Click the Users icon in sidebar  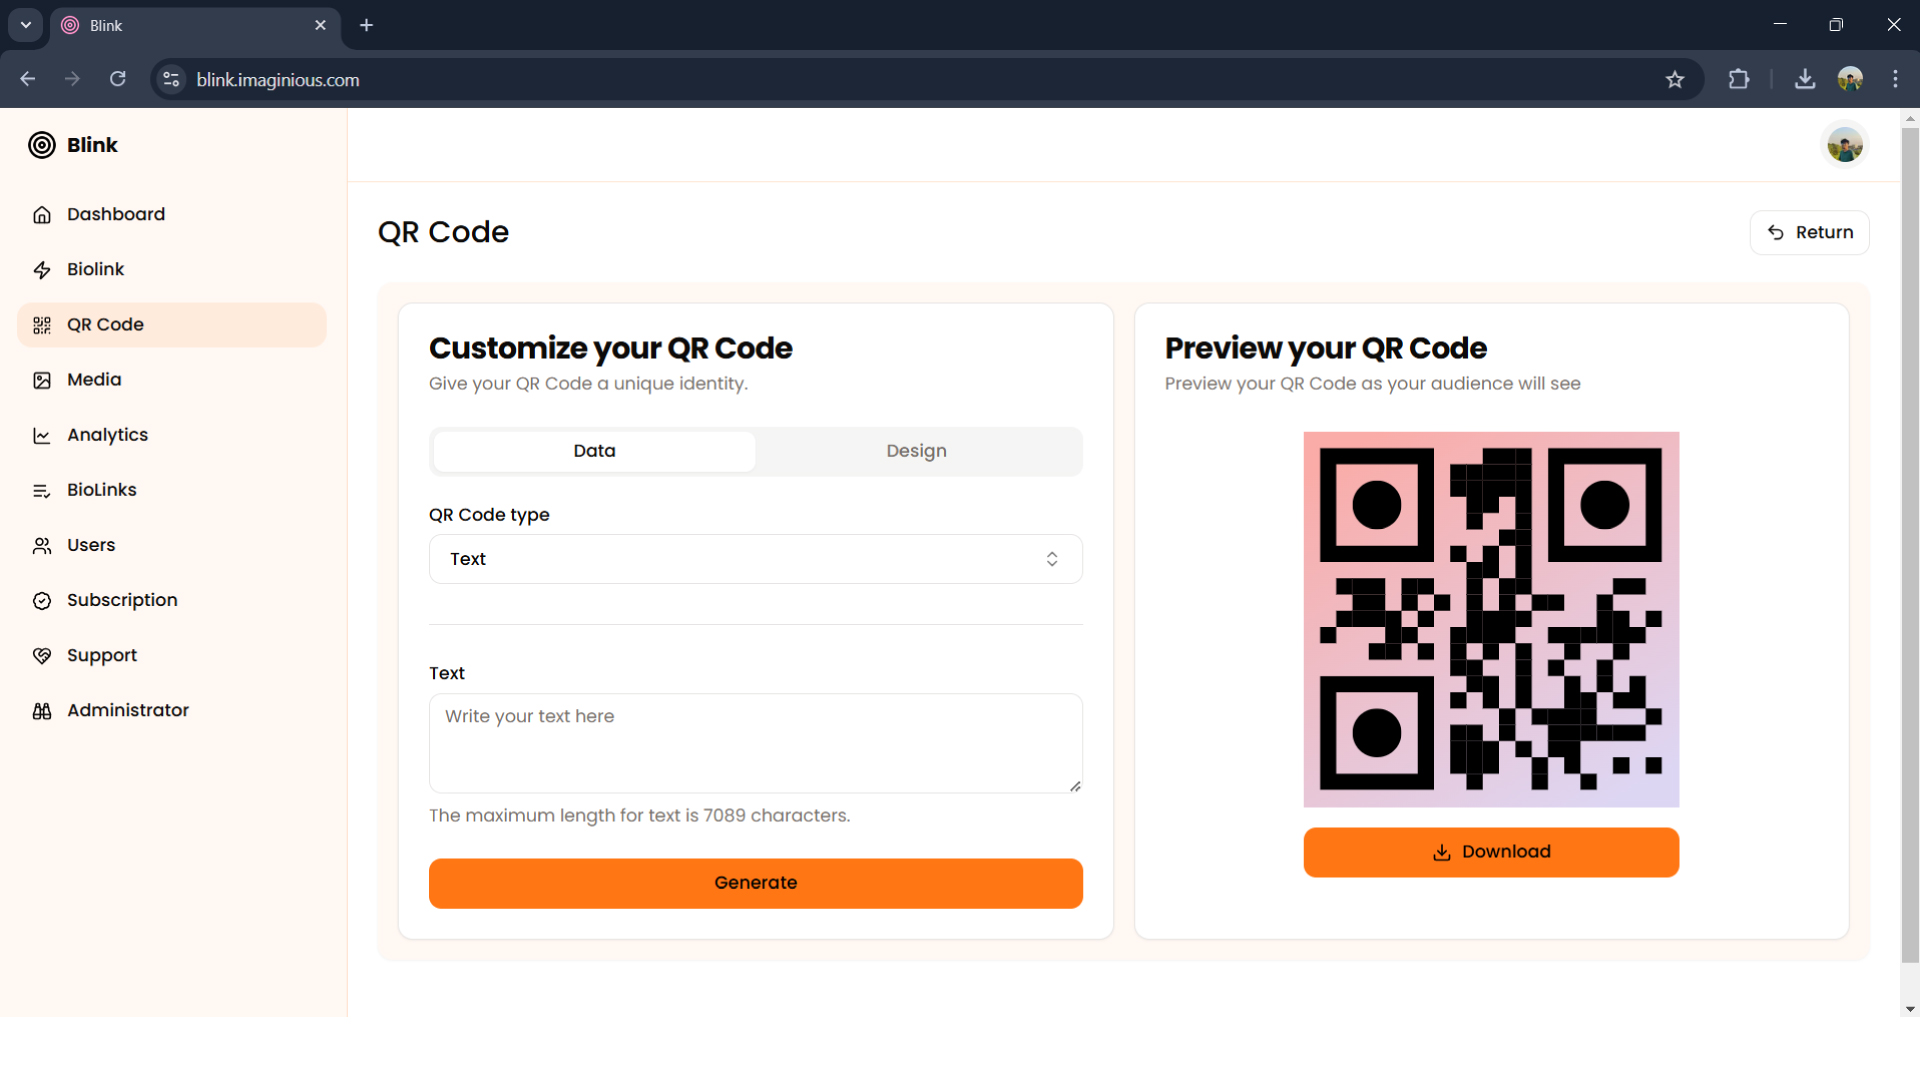click(41, 545)
